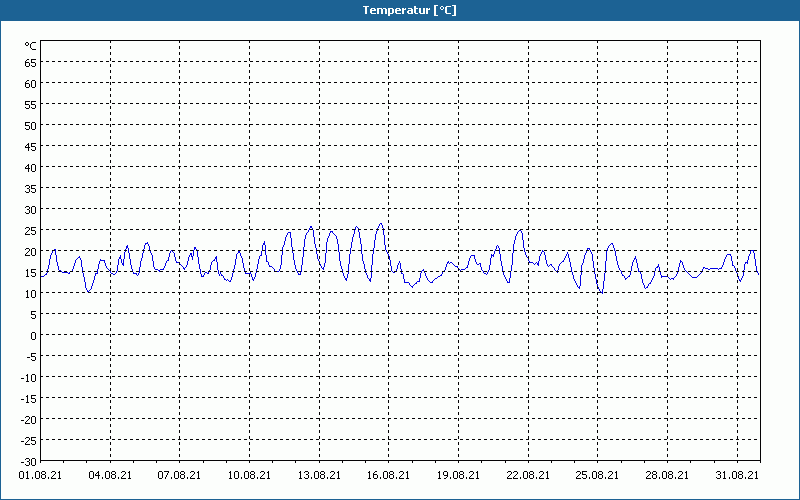
Task: Click the 25.08.21 date label
Action: [597, 475]
